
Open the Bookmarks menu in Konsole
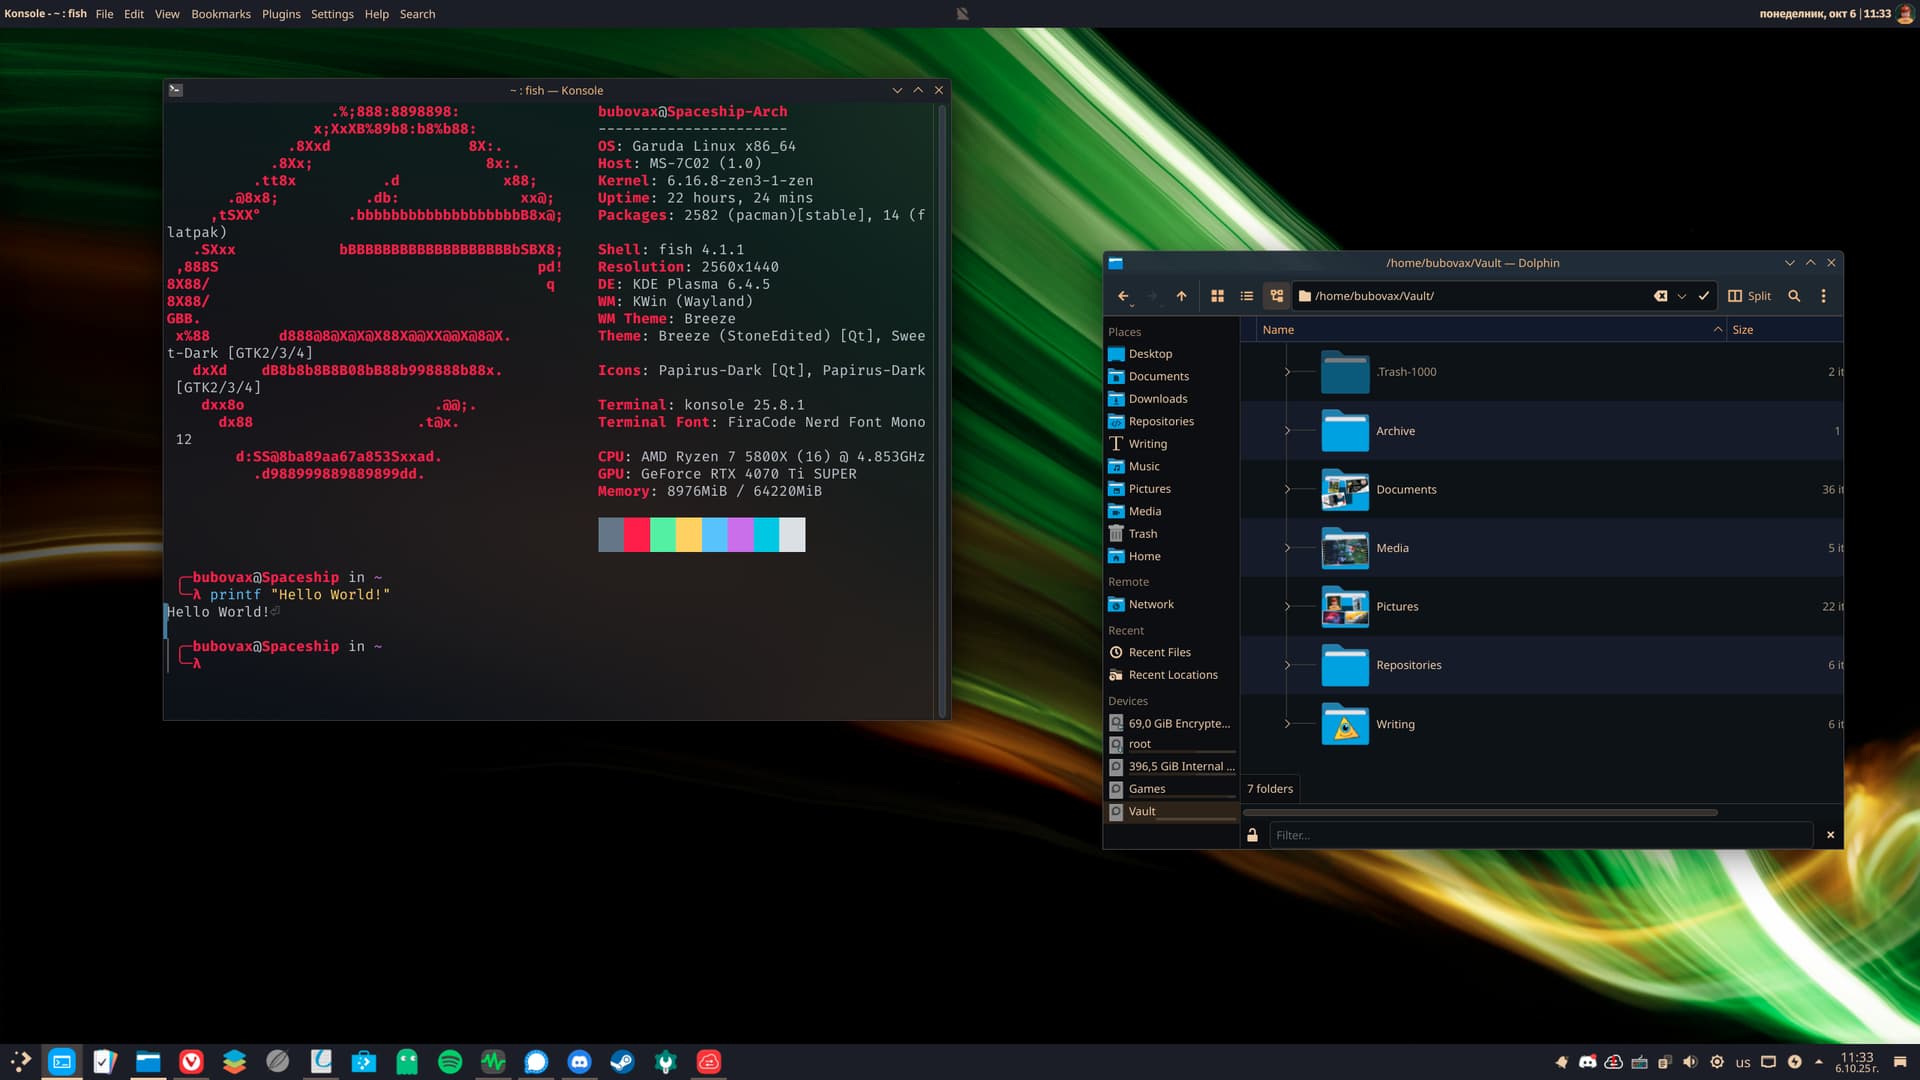pyautogui.click(x=220, y=14)
